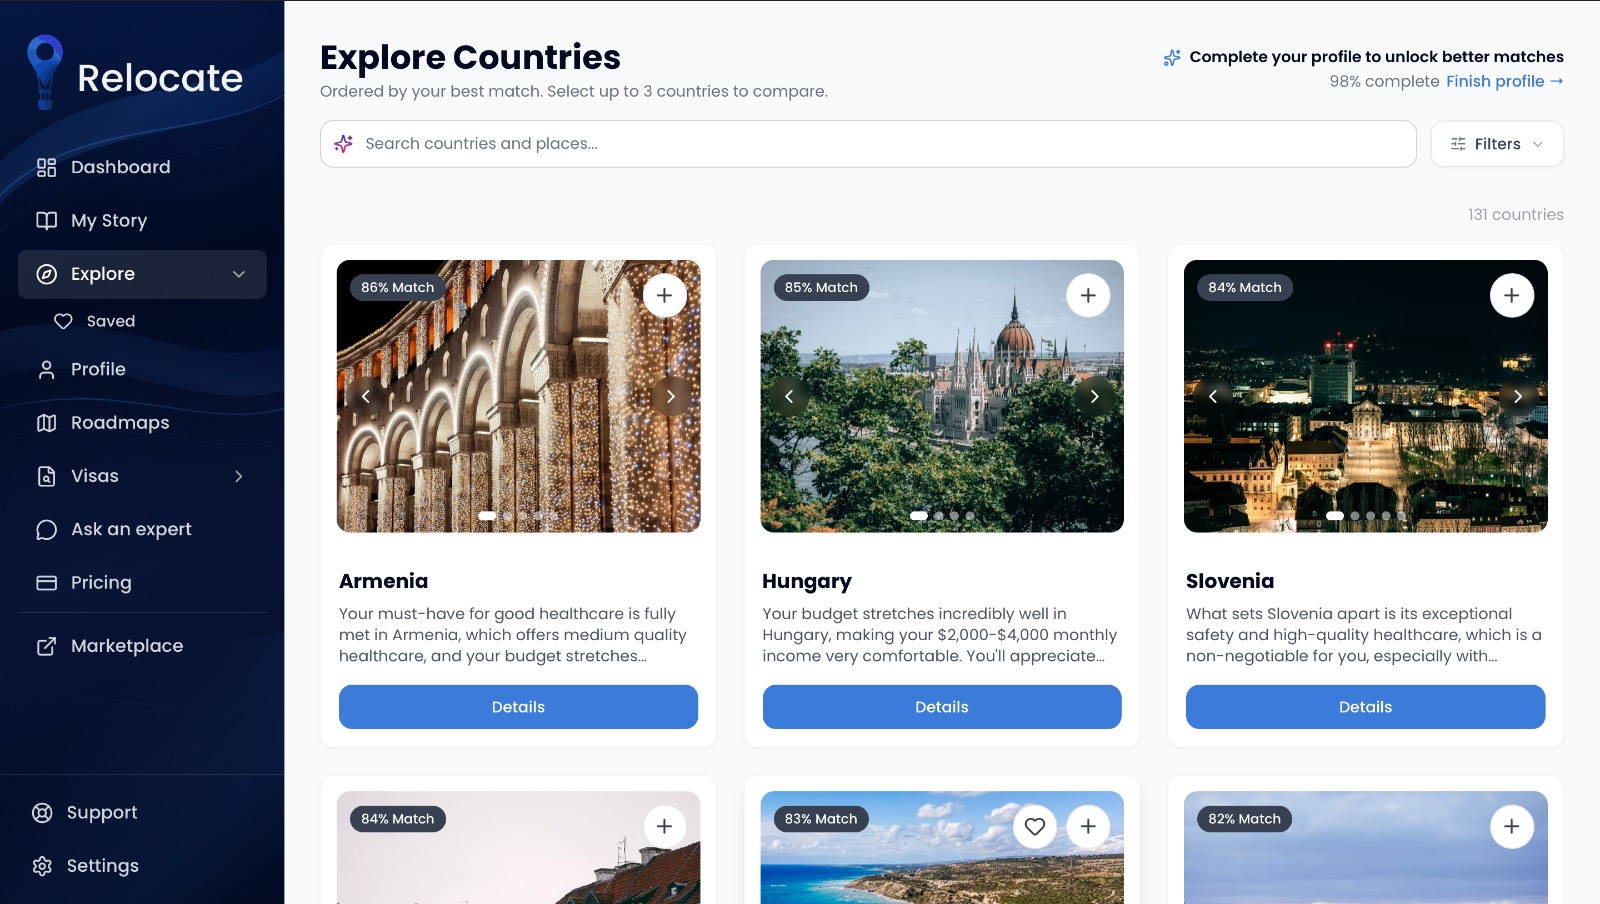Show previous Hungary photo

789,397
